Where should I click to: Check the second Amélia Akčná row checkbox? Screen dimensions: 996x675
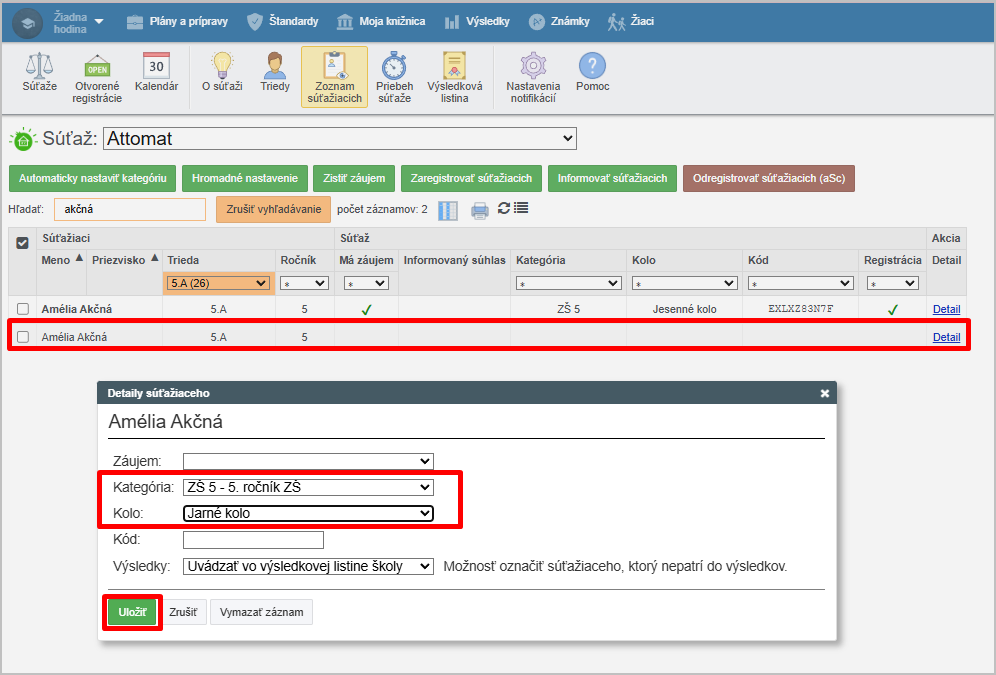23,337
